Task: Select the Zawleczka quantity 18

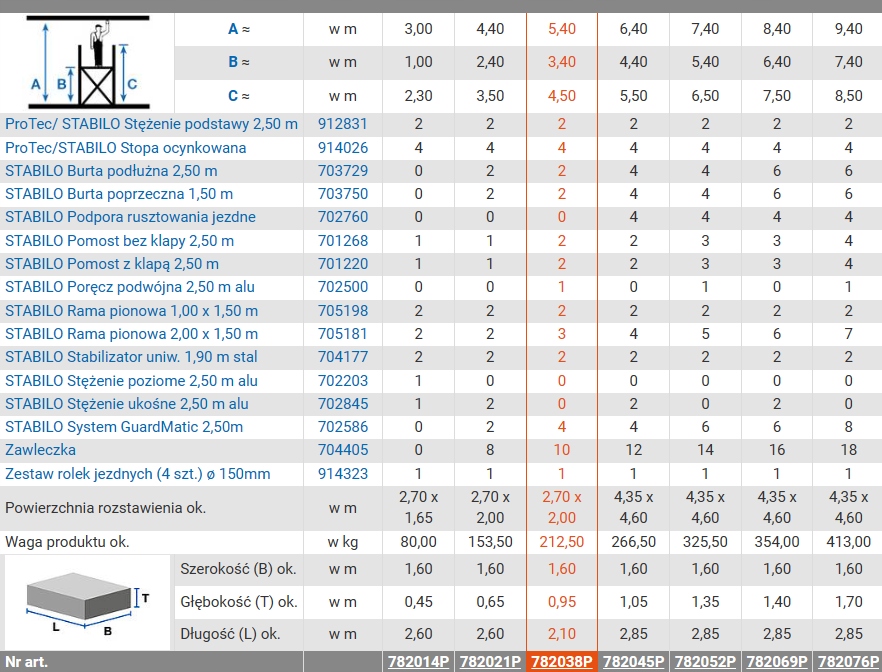Action: coord(849,450)
